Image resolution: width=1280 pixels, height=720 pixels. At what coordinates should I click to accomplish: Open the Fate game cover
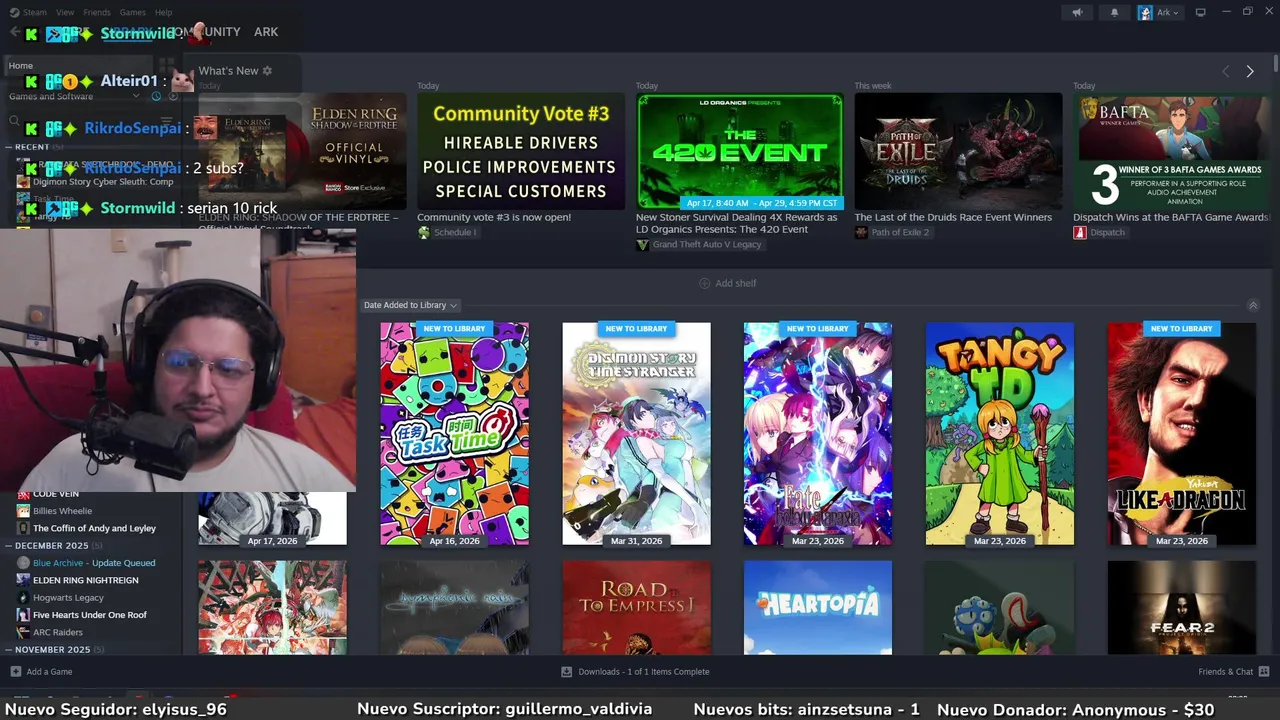(x=818, y=433)
